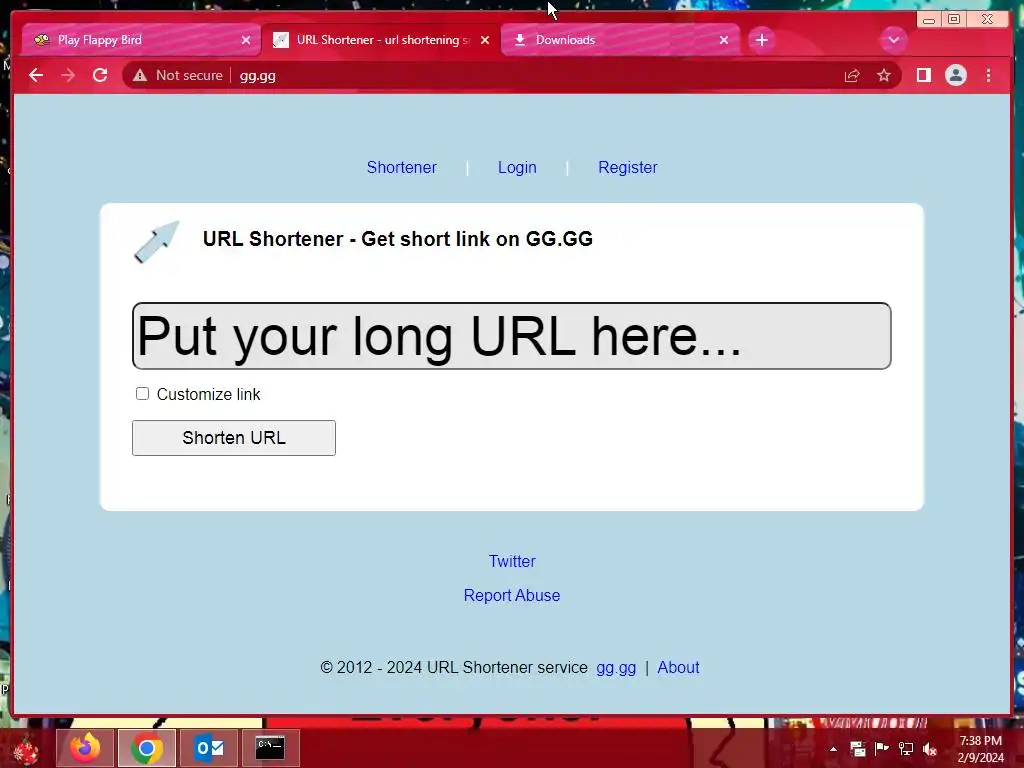Open the Report Abuse link
The width and height of the screenshot is (1024, 768).
click(x=511, y=596)
